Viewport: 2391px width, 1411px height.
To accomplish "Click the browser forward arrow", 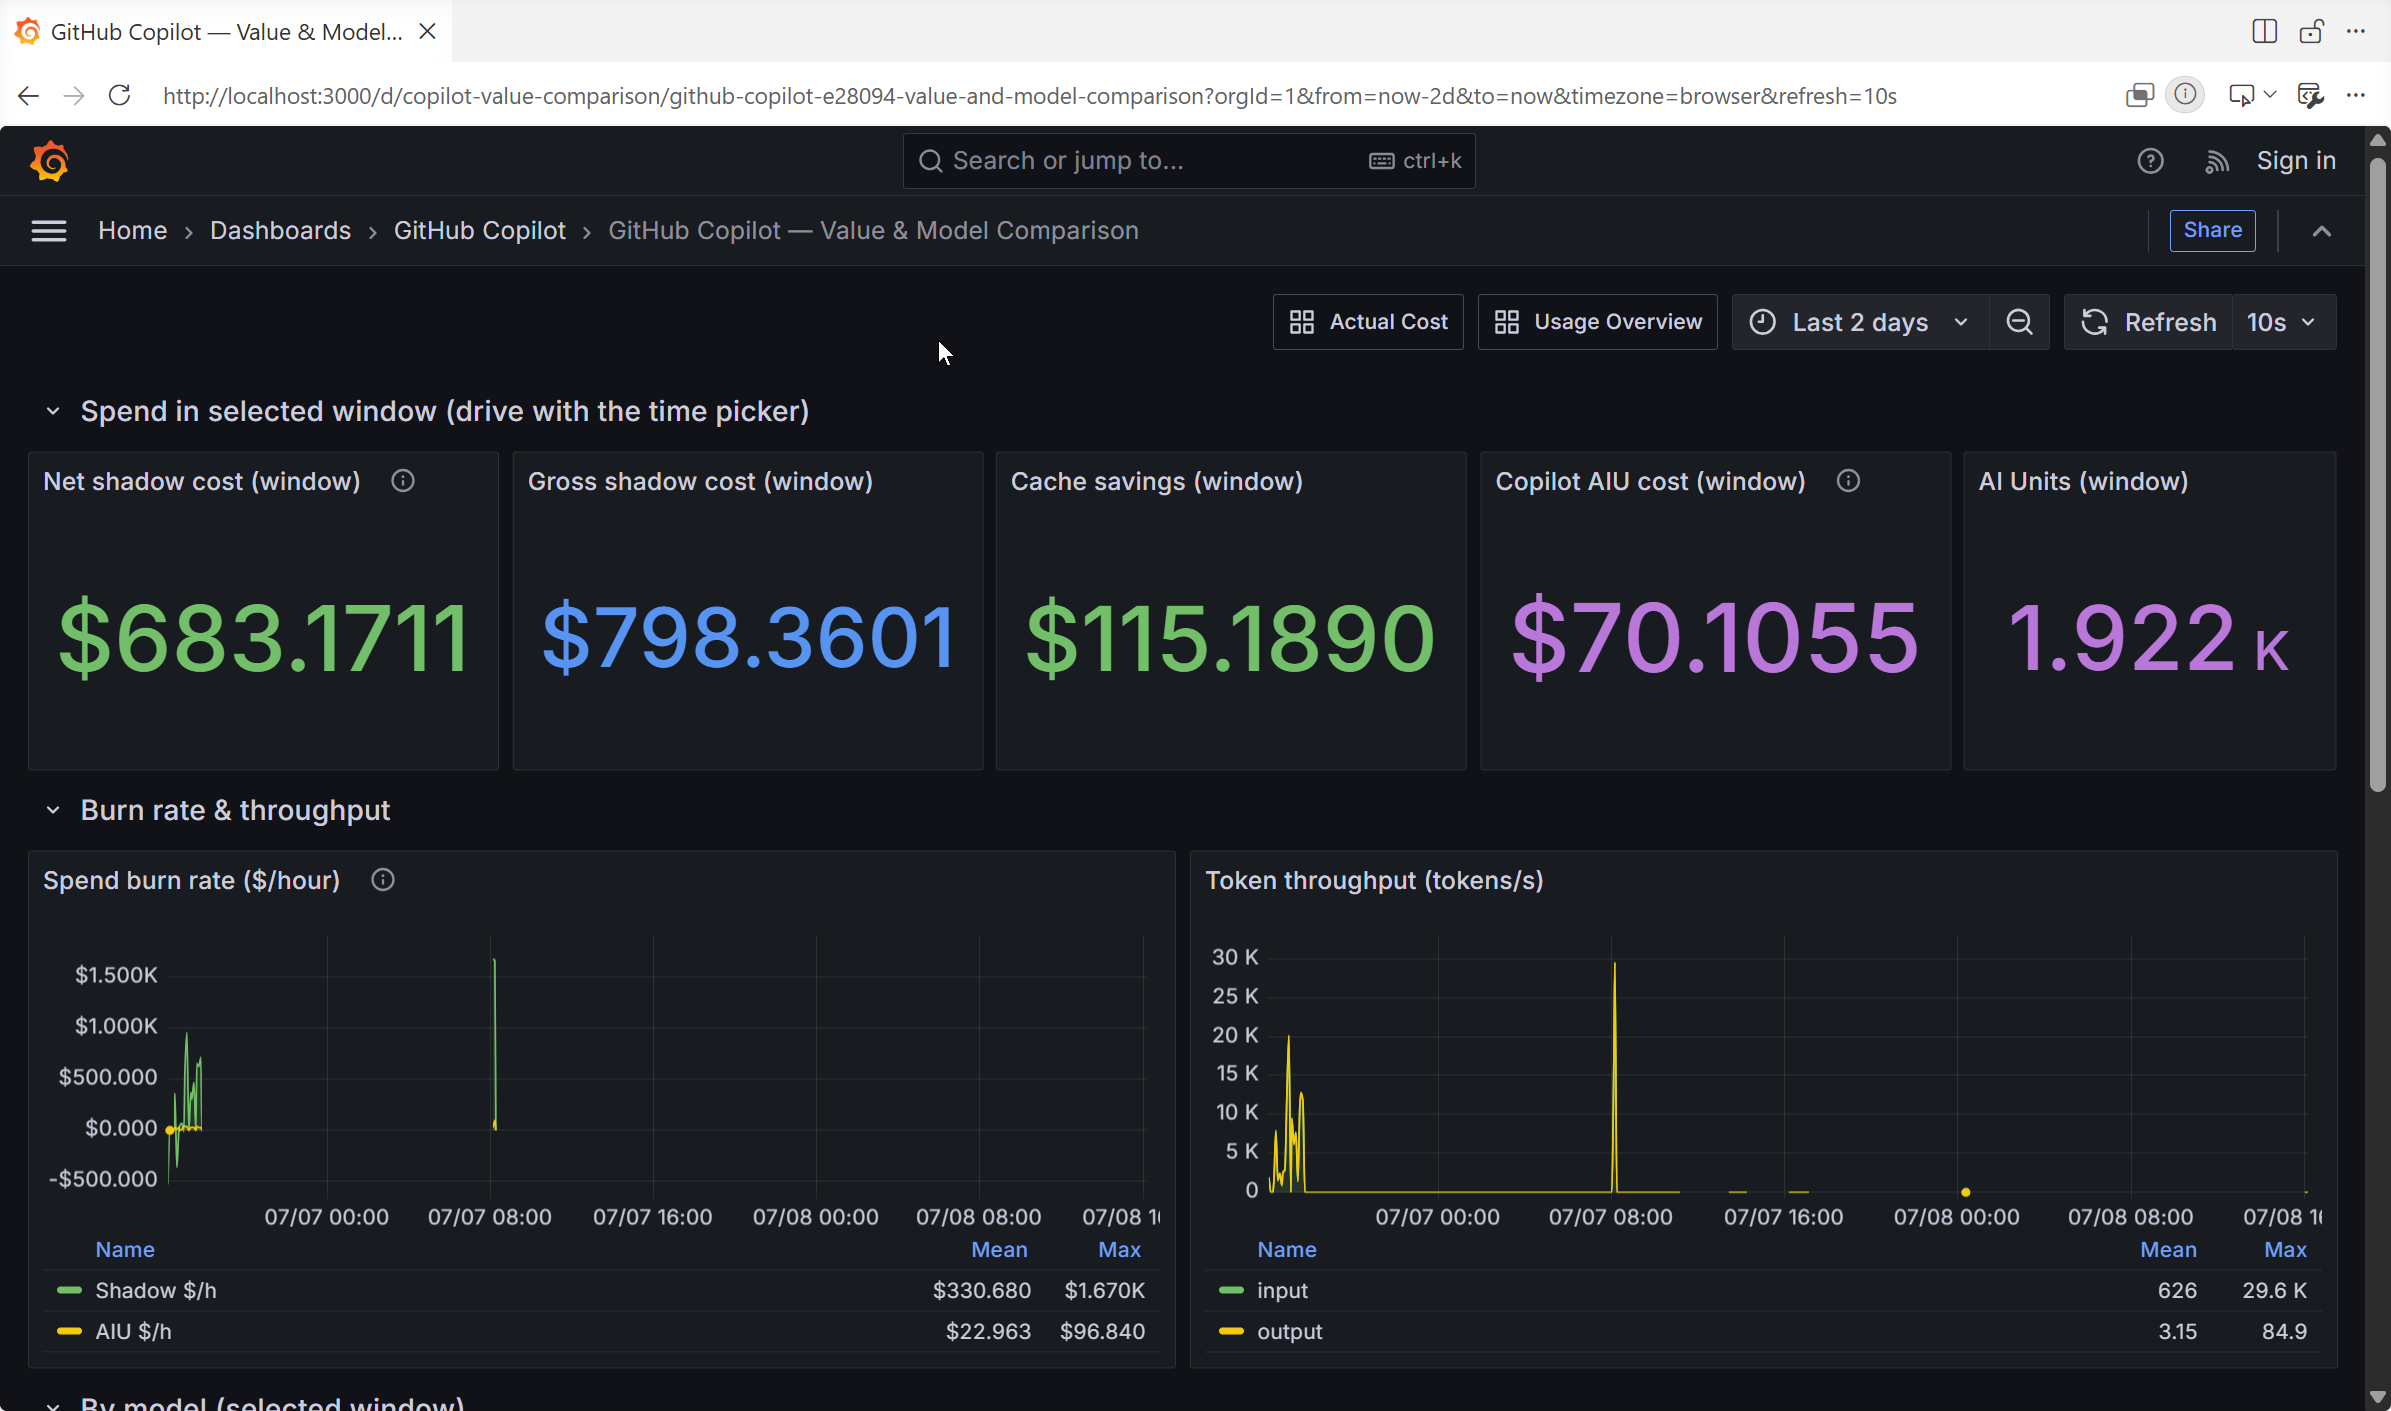I will point(74,96).
